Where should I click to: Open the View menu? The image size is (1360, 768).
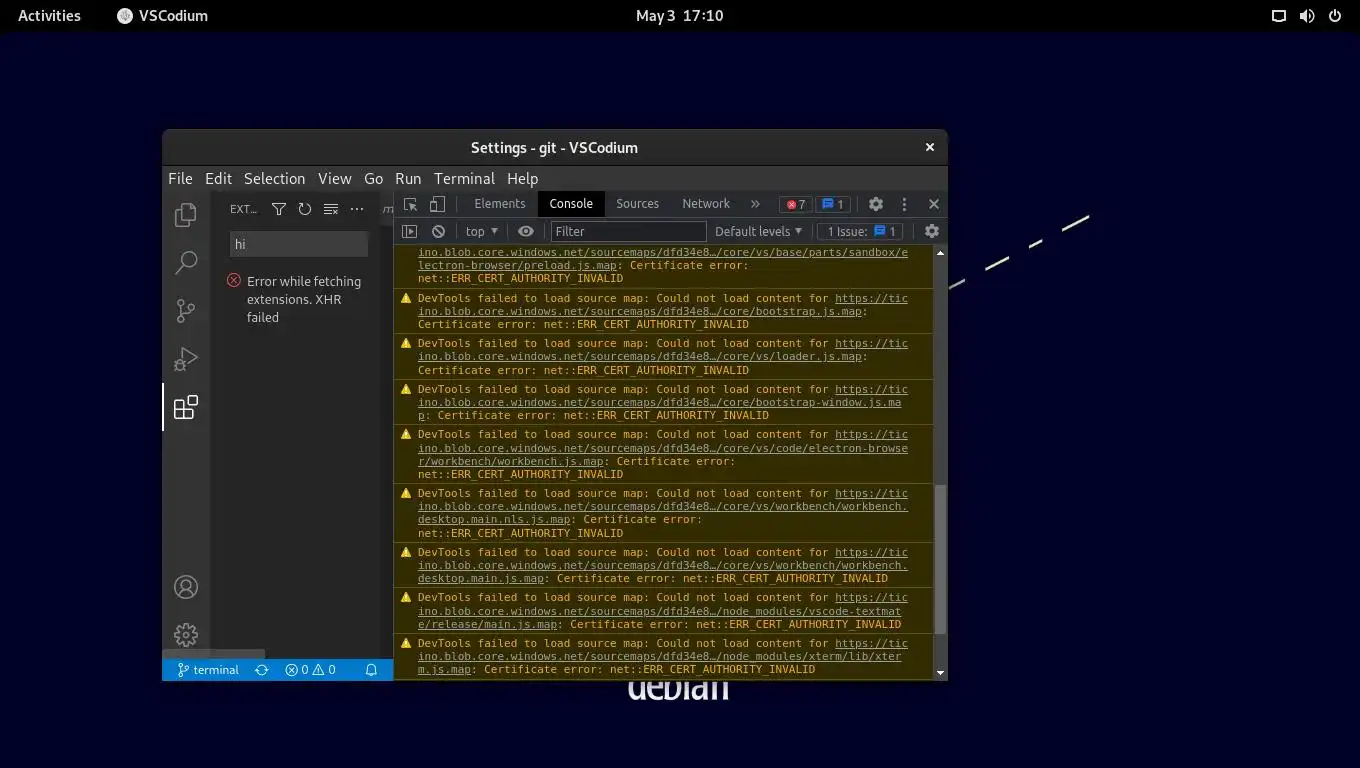334,179
